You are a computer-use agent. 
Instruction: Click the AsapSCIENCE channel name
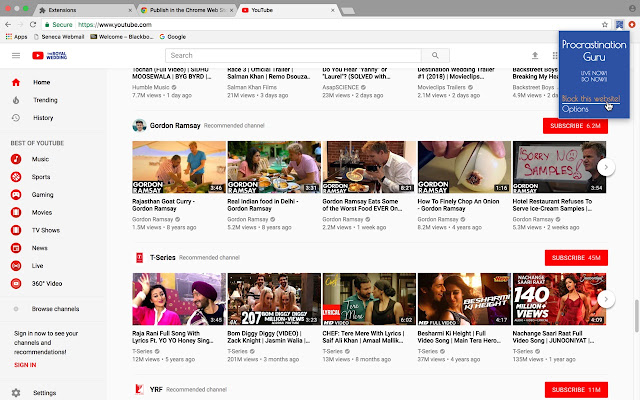pyautogui.click(x=340, y=87)
